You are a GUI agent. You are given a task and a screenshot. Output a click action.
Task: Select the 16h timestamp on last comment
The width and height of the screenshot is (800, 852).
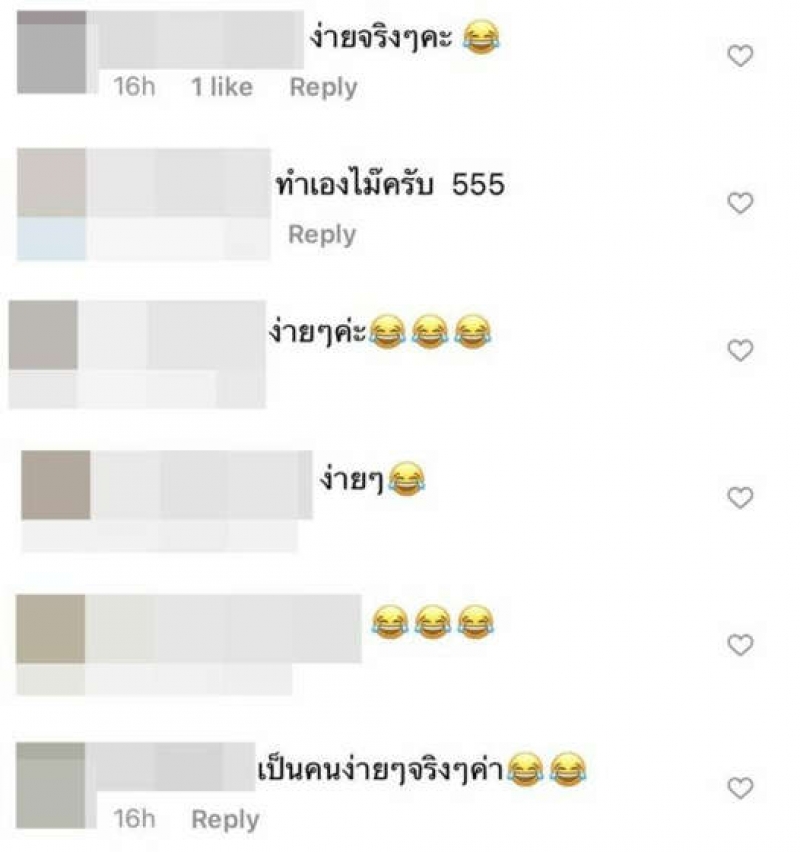click(x=134, y=819)
